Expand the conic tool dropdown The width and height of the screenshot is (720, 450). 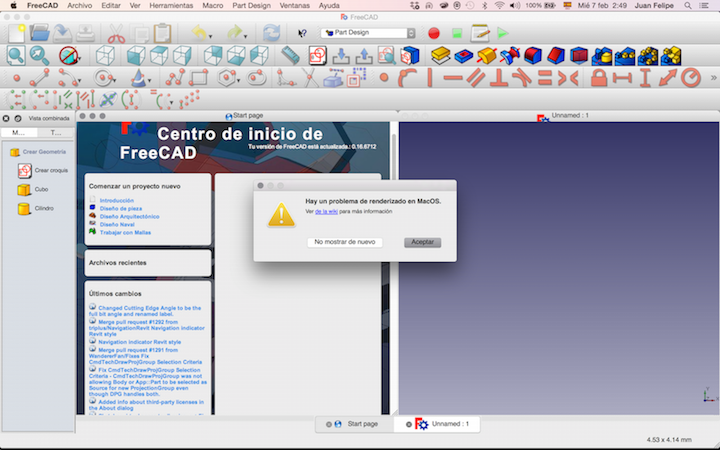[x=149, y=81]
